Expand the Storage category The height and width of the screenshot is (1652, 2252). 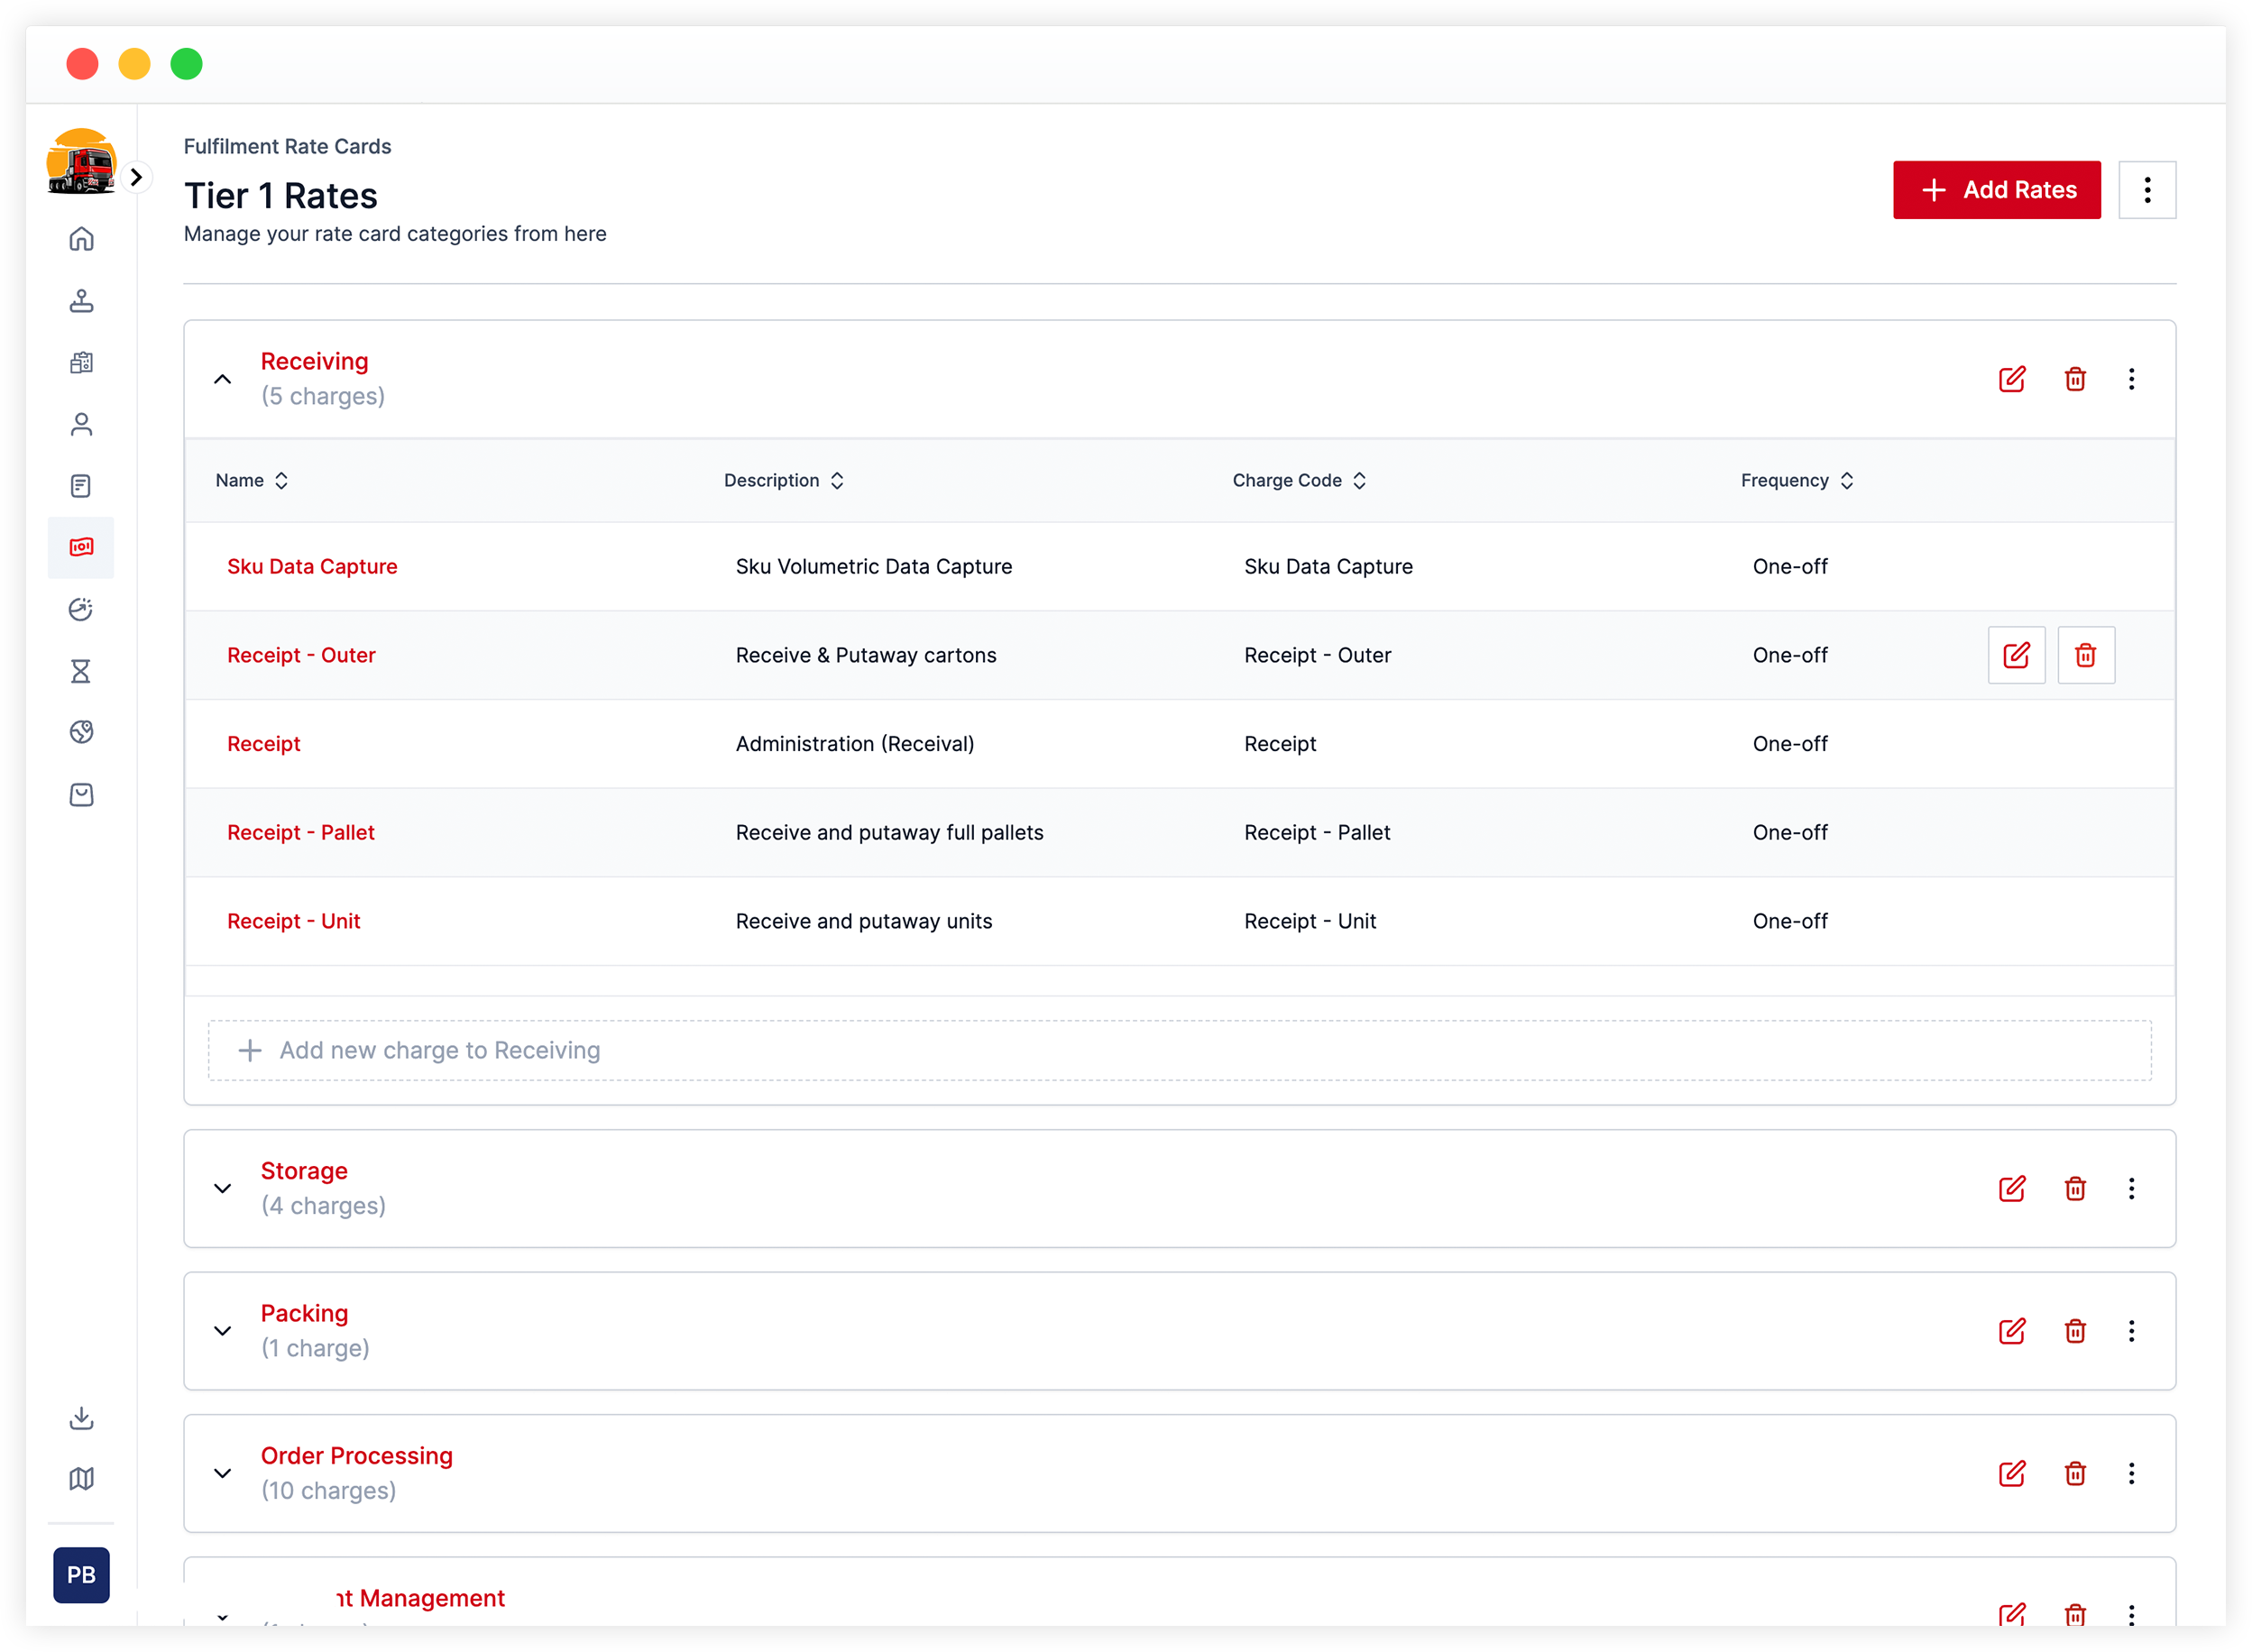pyautogui.click(x=223, y=1188)
